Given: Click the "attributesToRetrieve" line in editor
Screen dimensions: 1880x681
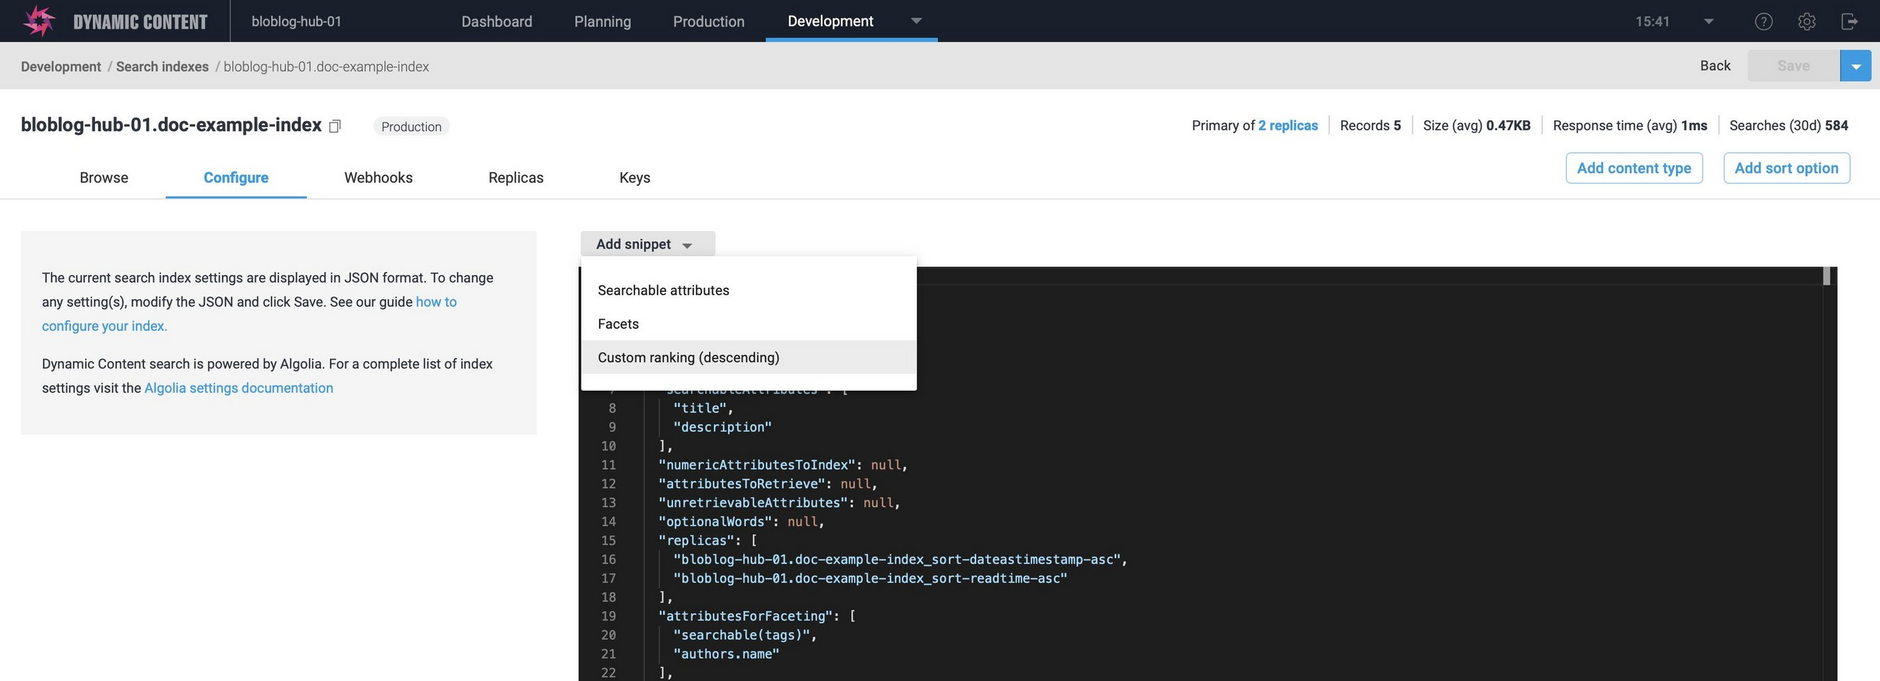Looking at the screenshot, I should point(767,484).
